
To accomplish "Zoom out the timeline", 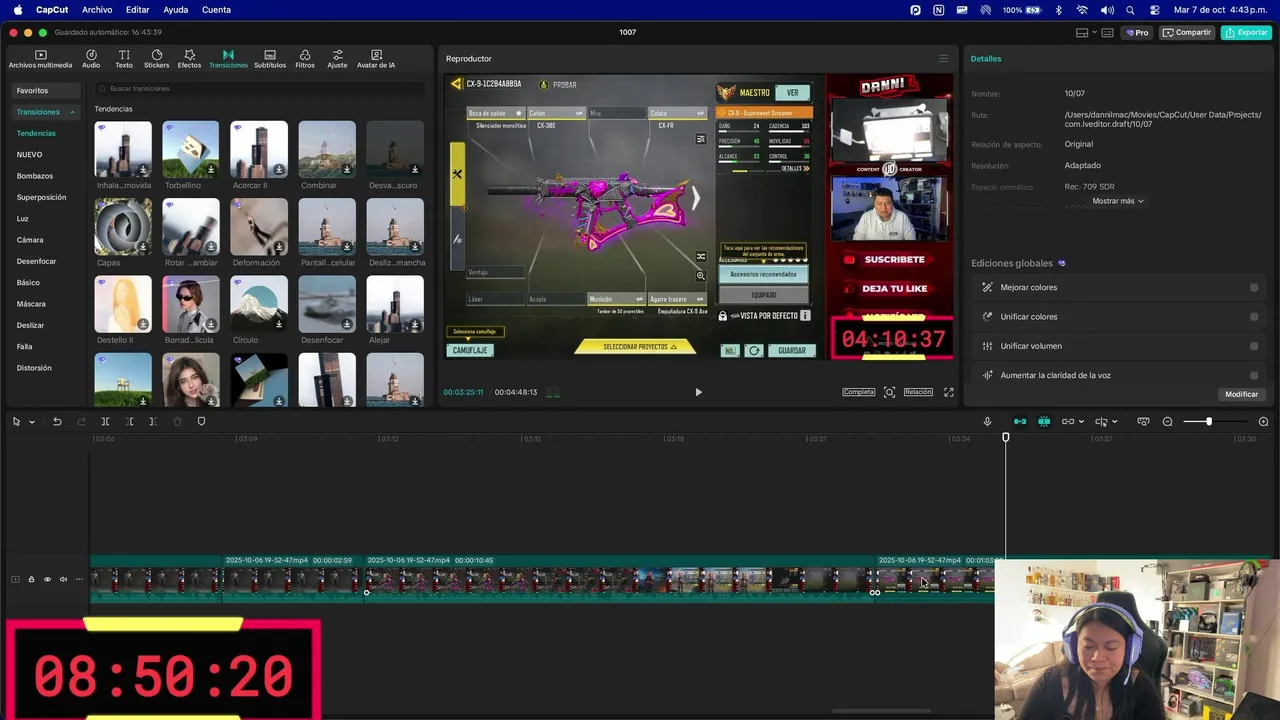I will click(1167, 422).
